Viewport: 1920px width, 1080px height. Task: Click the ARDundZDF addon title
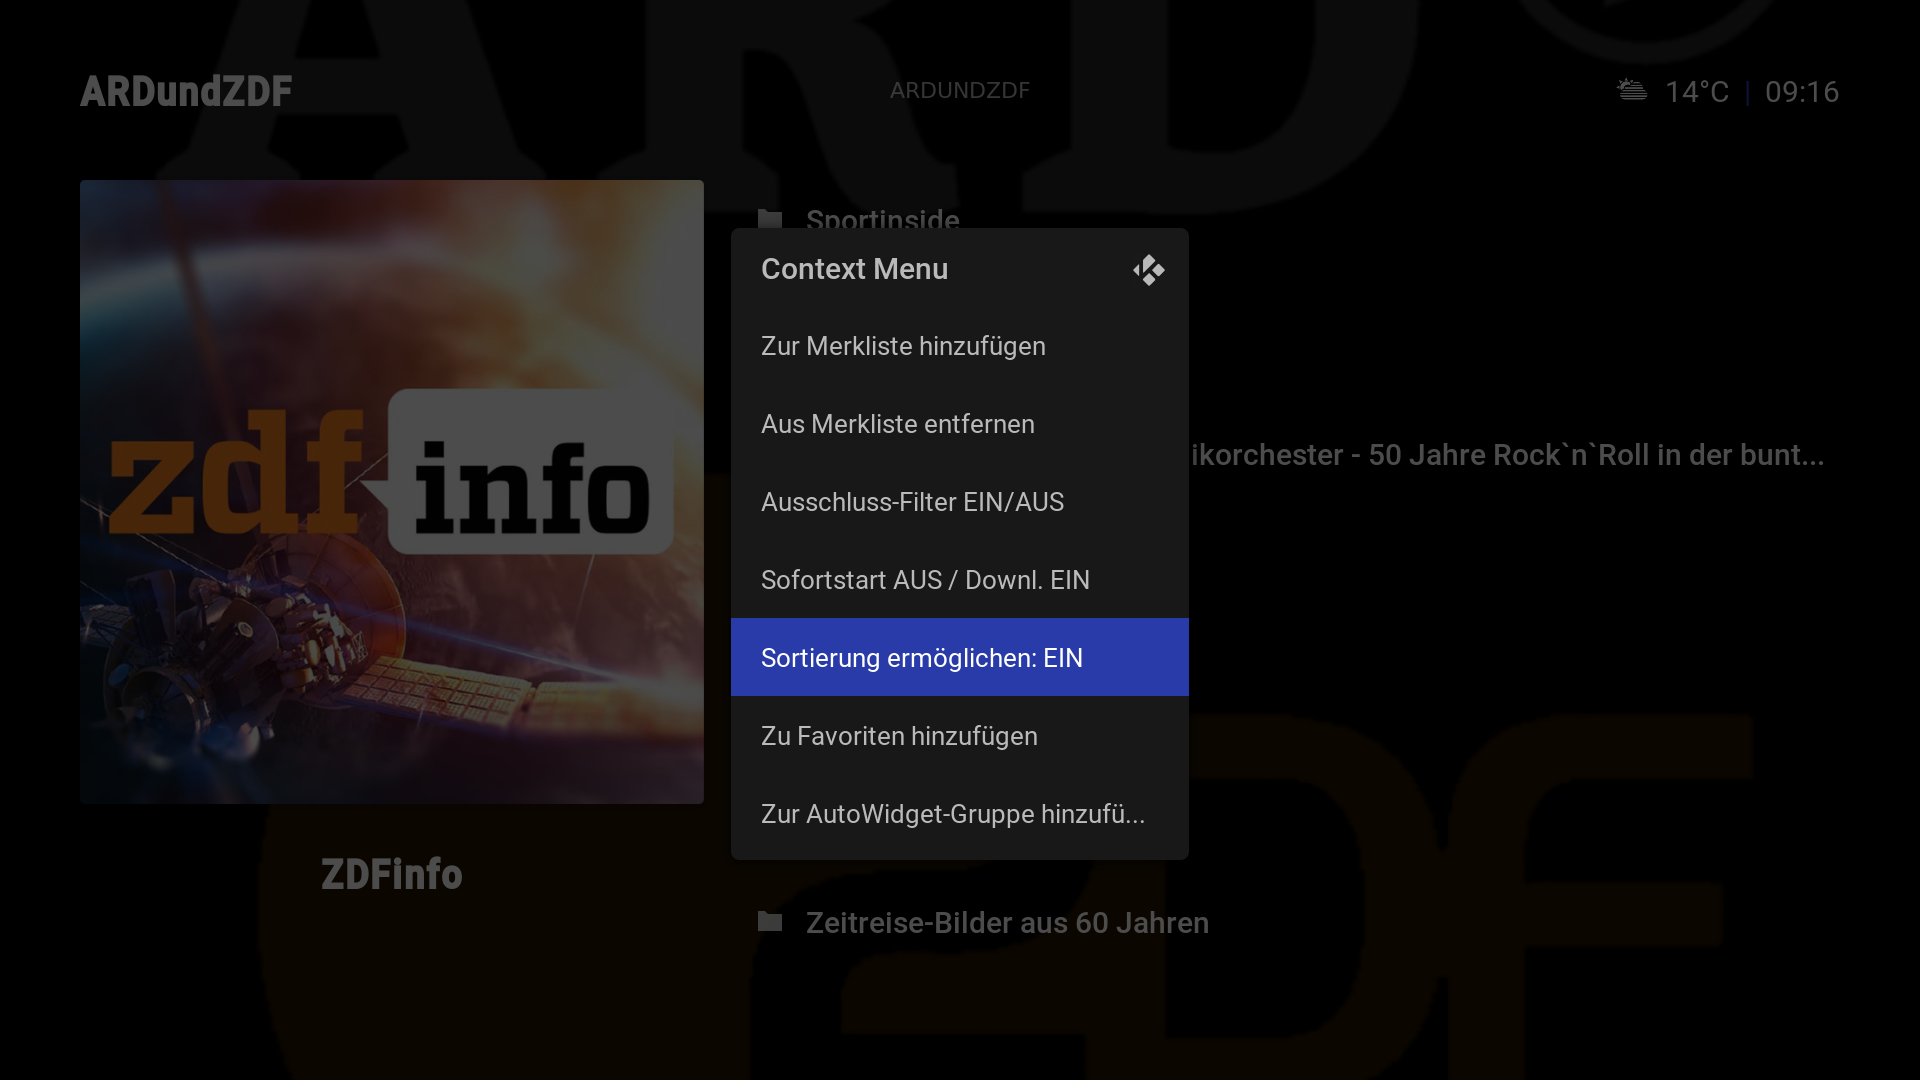pyautogui.click(x=186, y=91)
